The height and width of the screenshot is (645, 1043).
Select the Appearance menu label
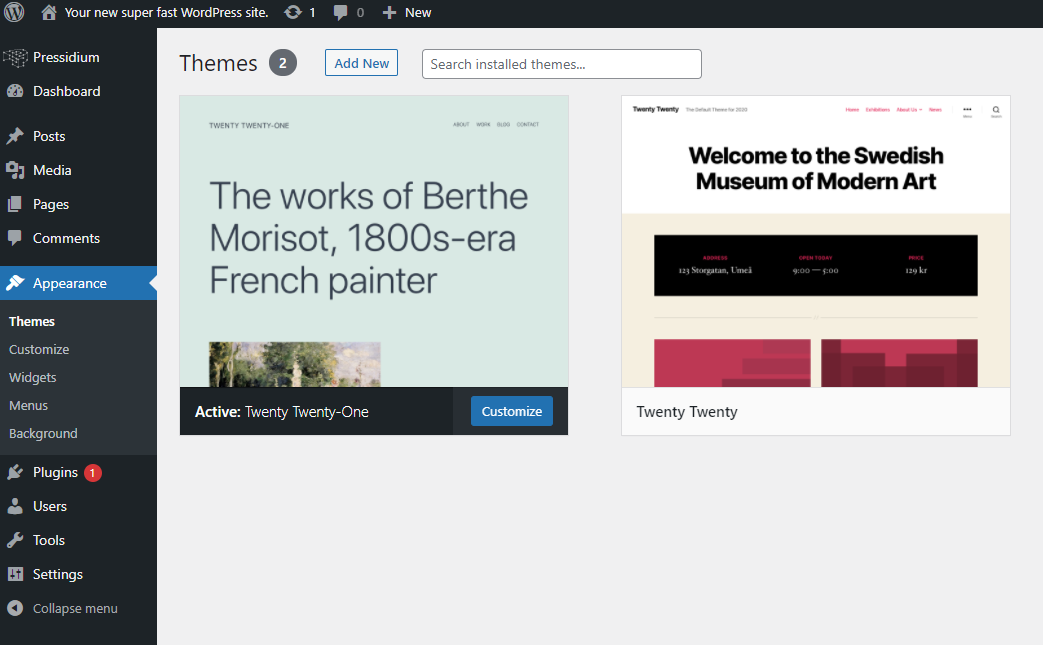[70, 283]
